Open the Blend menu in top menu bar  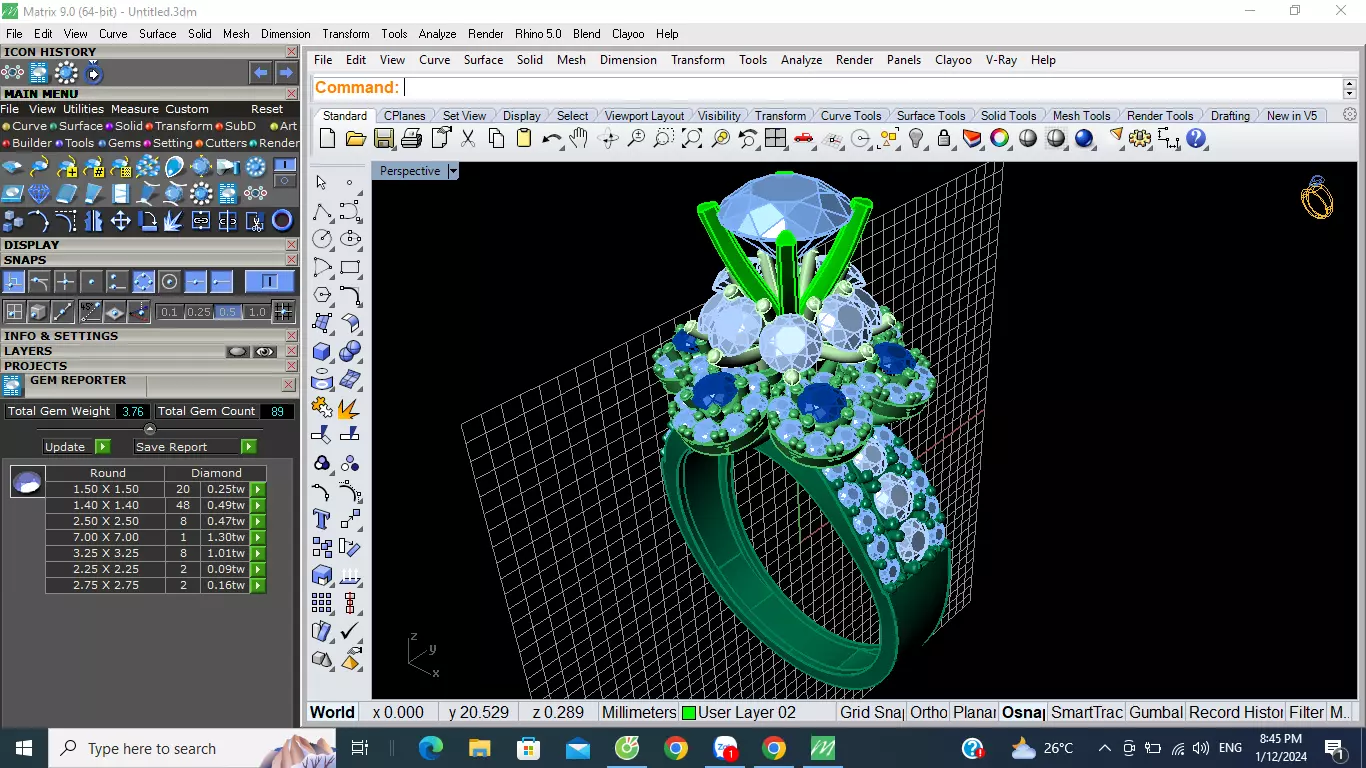pyautogui.click(x=587, y=34)
